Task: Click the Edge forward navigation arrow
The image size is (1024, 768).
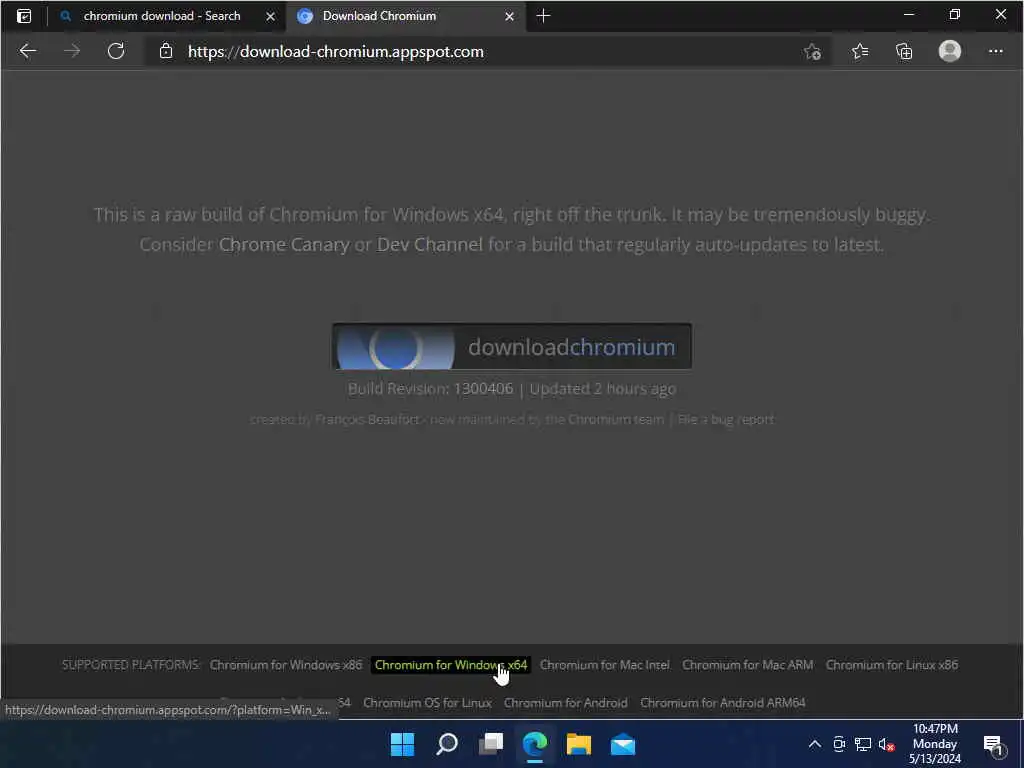Action: [72, 51]
